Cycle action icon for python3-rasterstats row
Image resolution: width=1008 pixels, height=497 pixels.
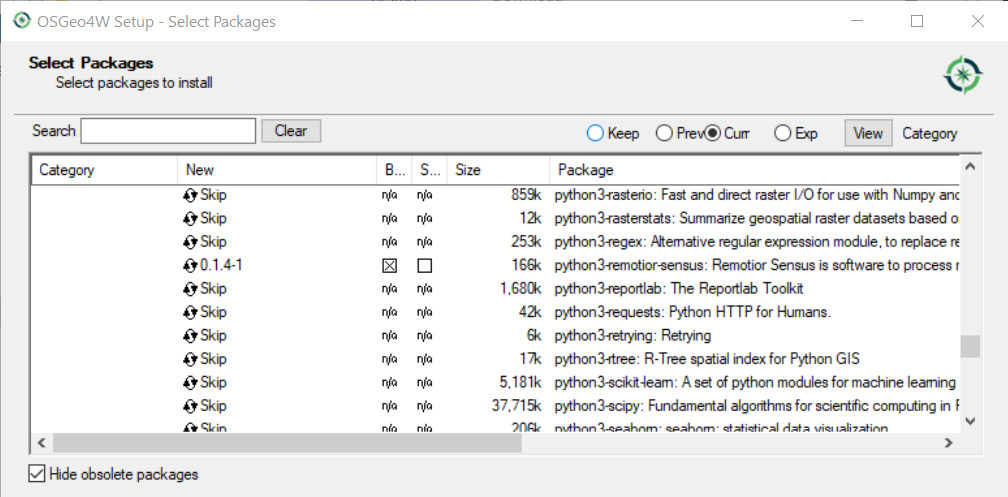[190, 219]
